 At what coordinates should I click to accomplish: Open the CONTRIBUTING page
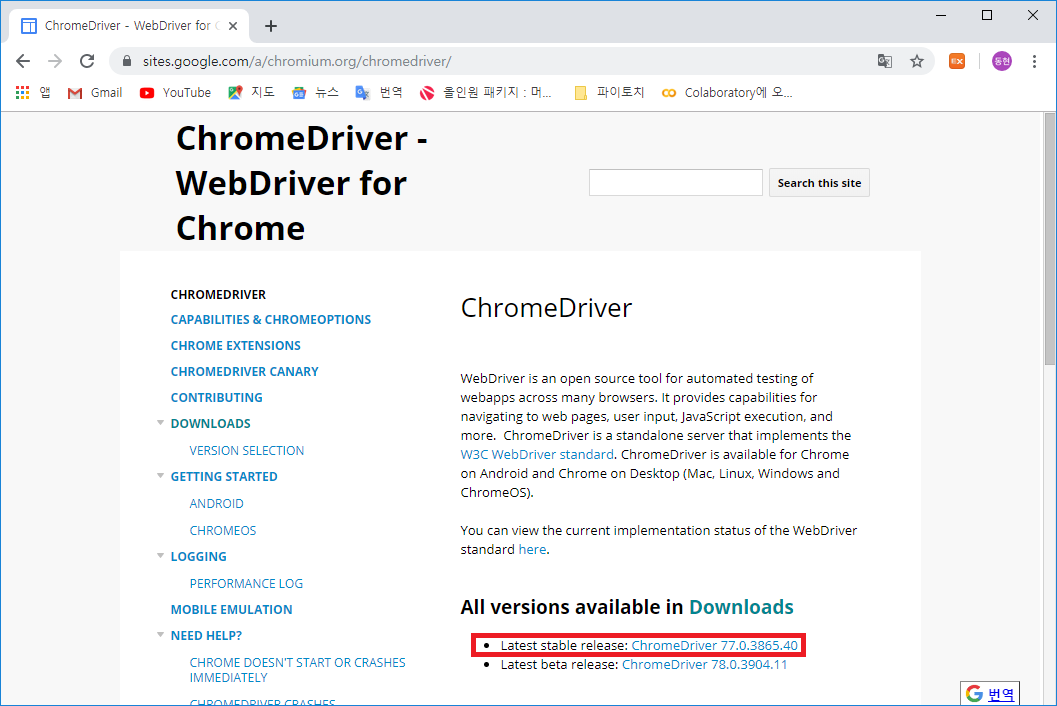pos(216,398)
